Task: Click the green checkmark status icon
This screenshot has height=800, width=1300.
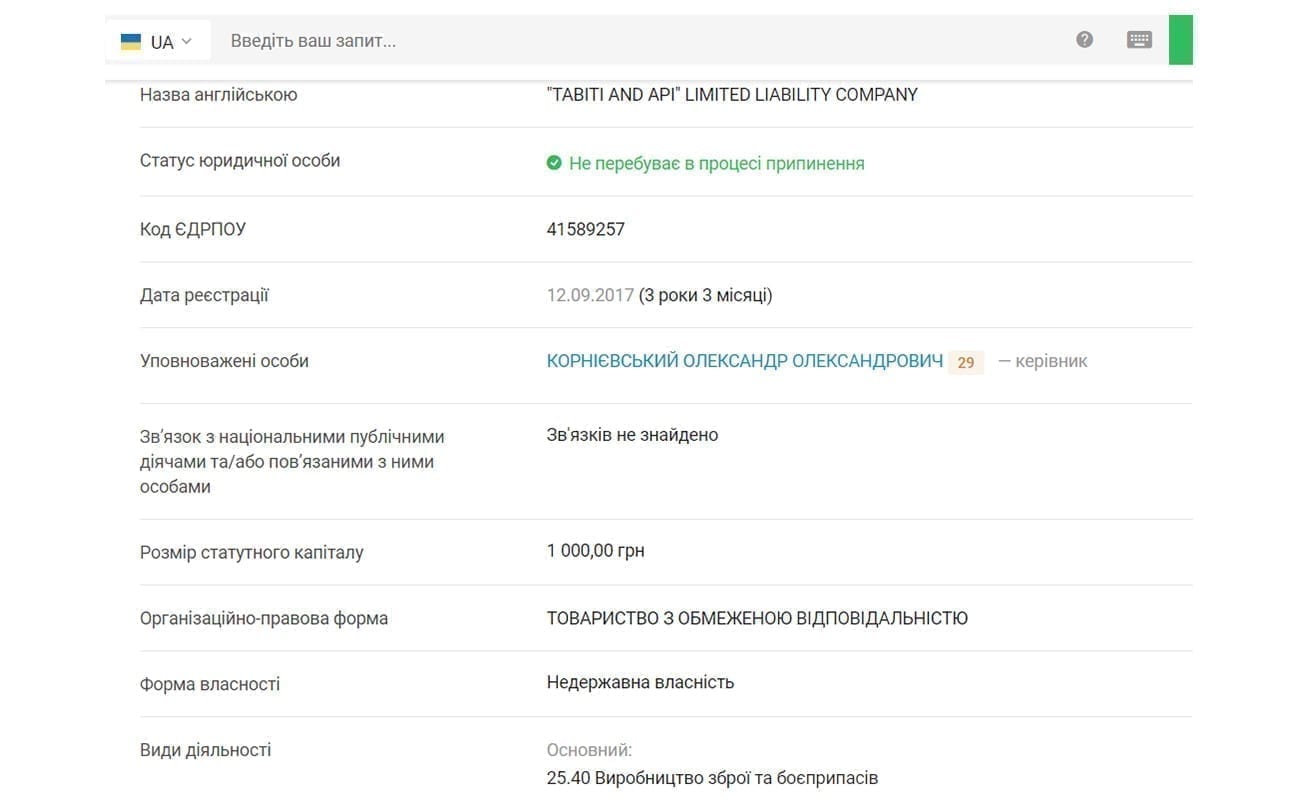Action: (x=554, y=163)
